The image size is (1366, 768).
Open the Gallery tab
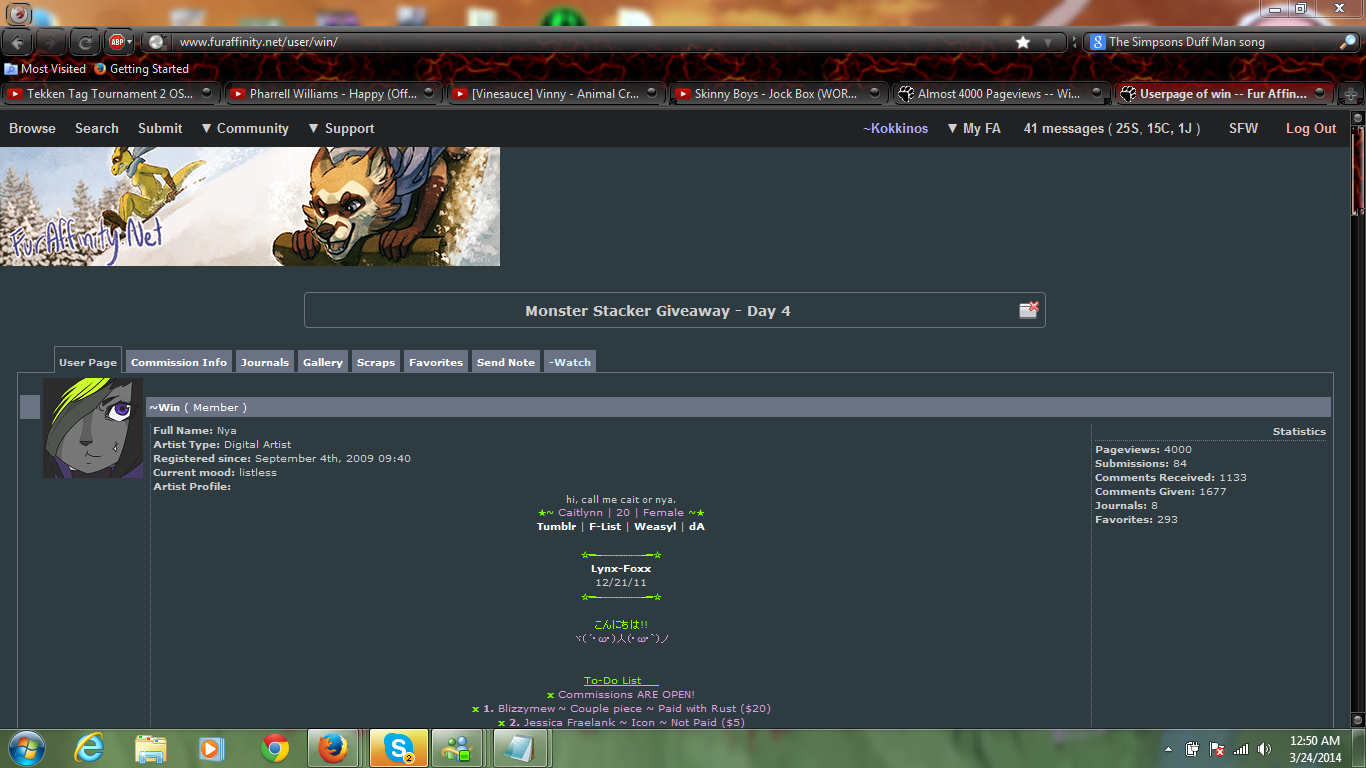pyautogui.click(x=323, y=362)
